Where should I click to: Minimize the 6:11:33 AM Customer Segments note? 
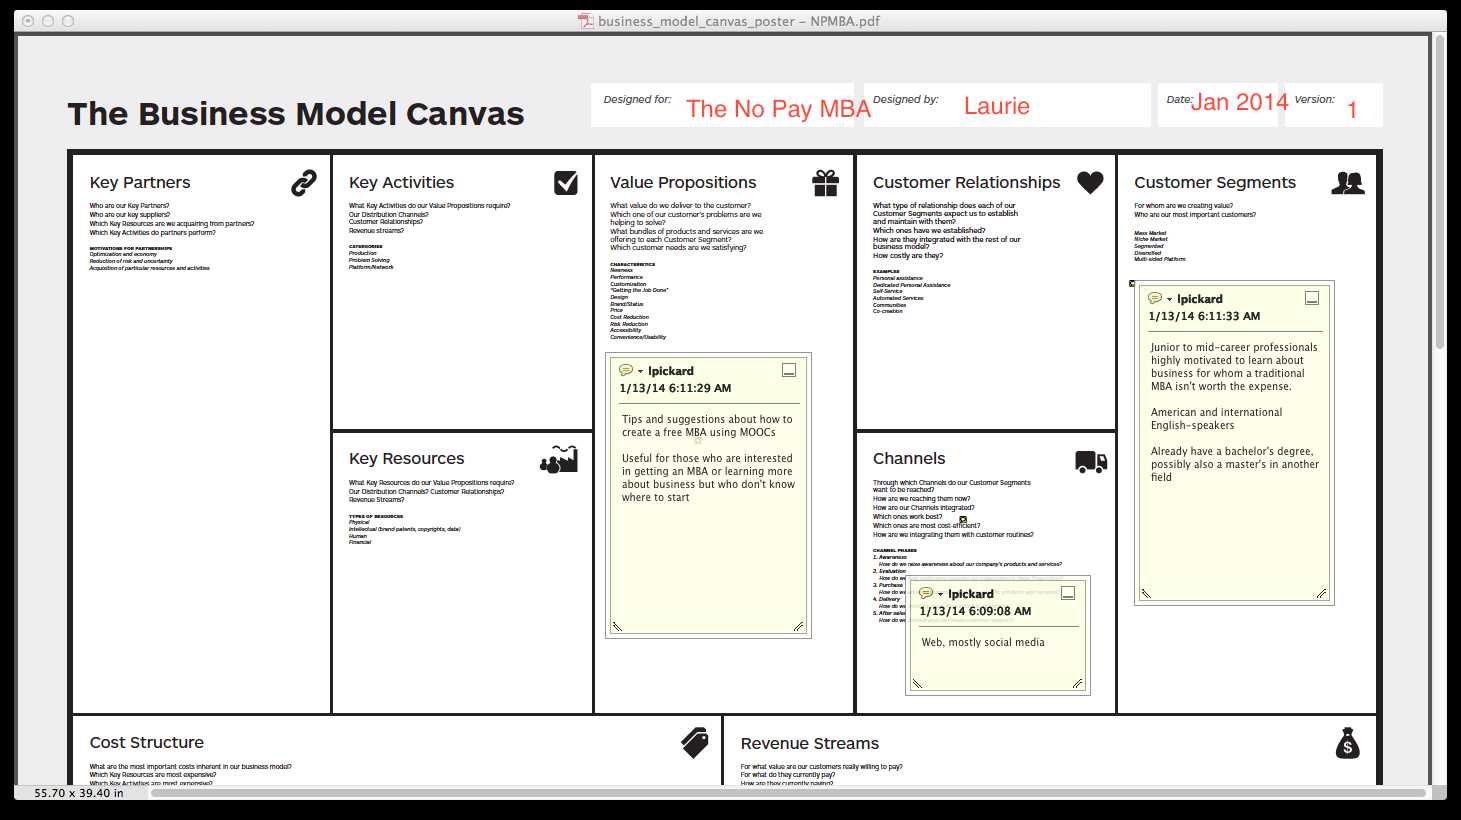1312,298
